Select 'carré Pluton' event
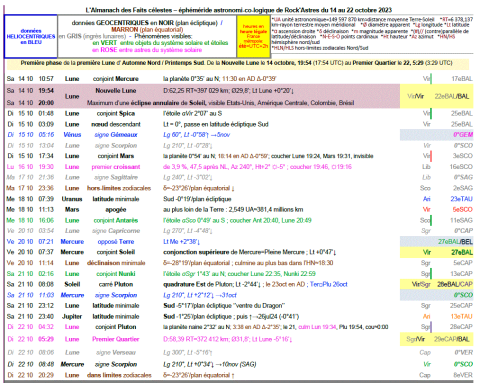 point(116,284)
